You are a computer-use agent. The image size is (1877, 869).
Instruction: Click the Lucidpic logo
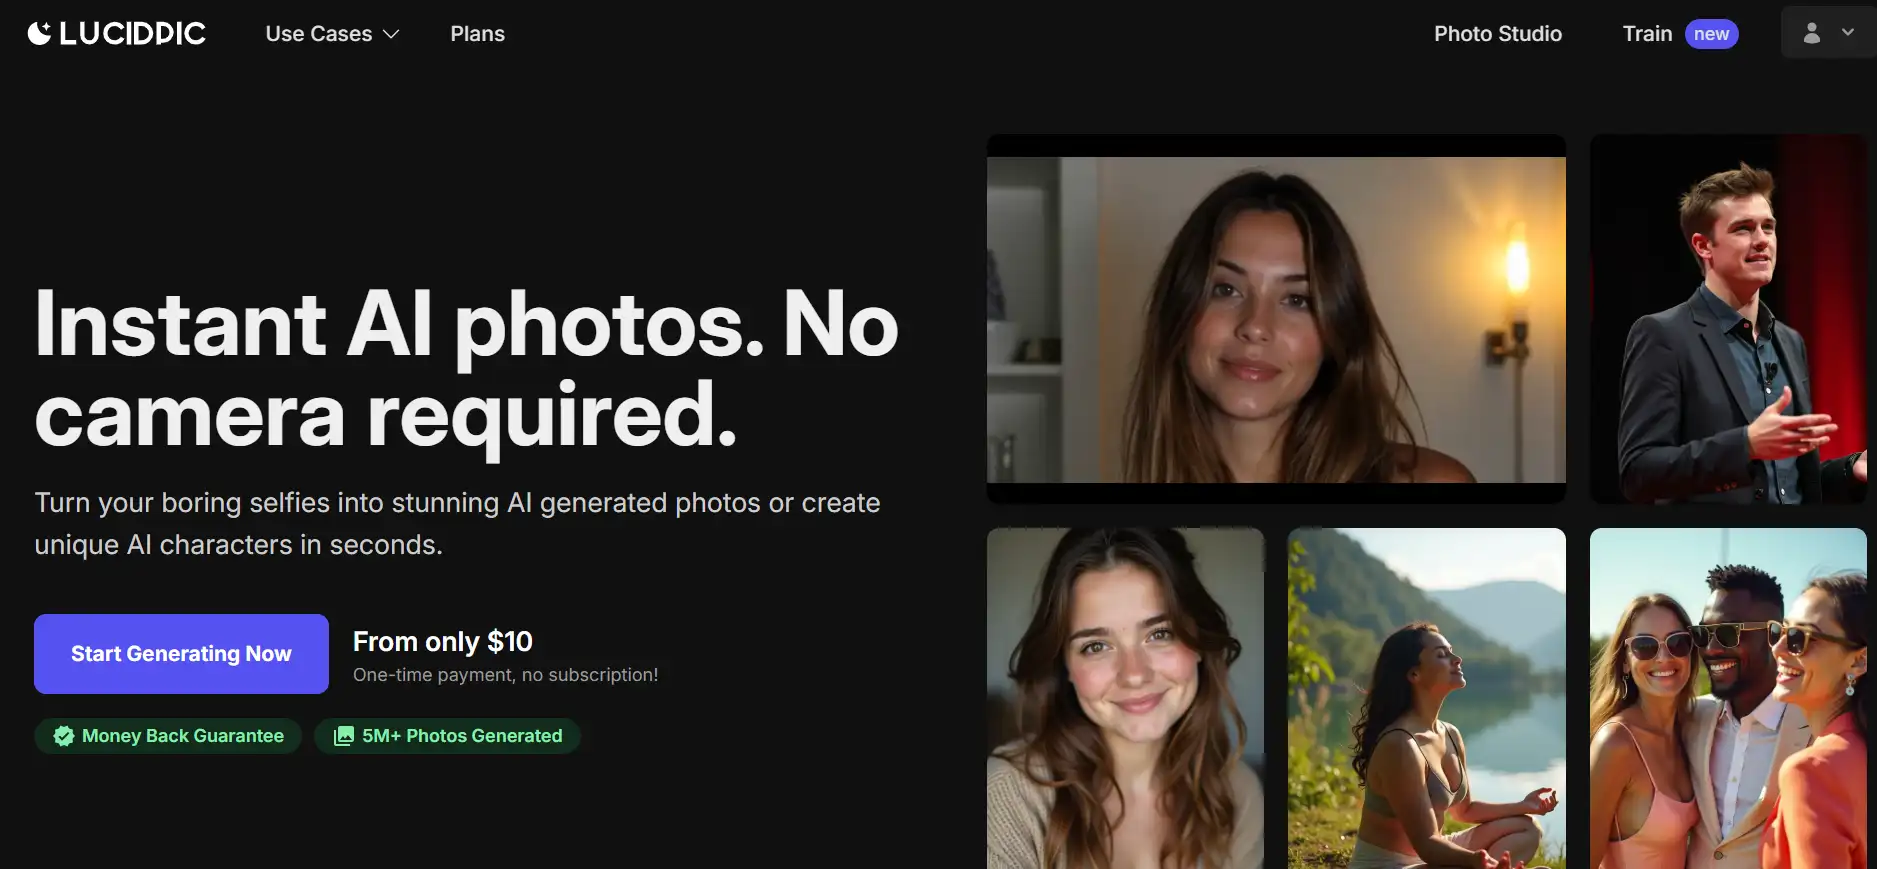(x=117, y=33)
